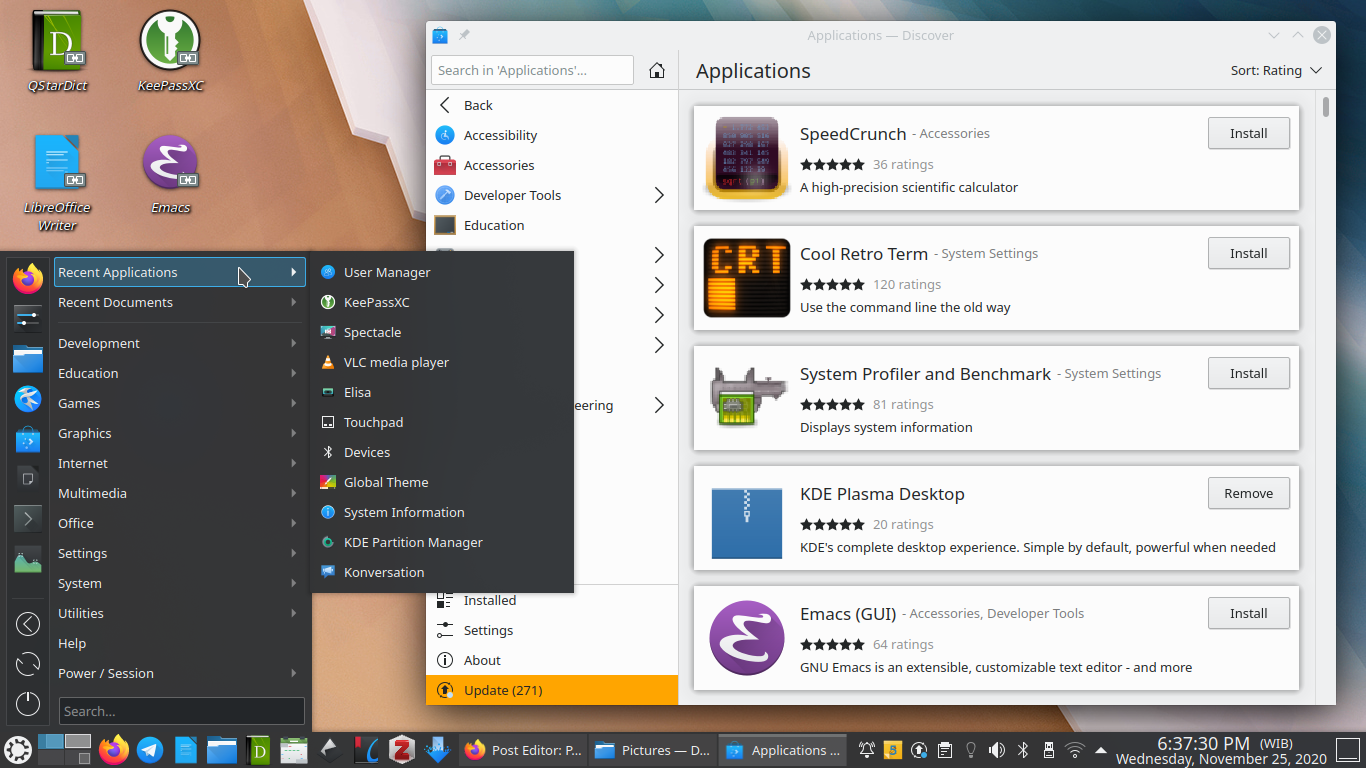This screenshot has height=768, width=1366.
Task: Open Discover's About page
Action: [552, 660]
